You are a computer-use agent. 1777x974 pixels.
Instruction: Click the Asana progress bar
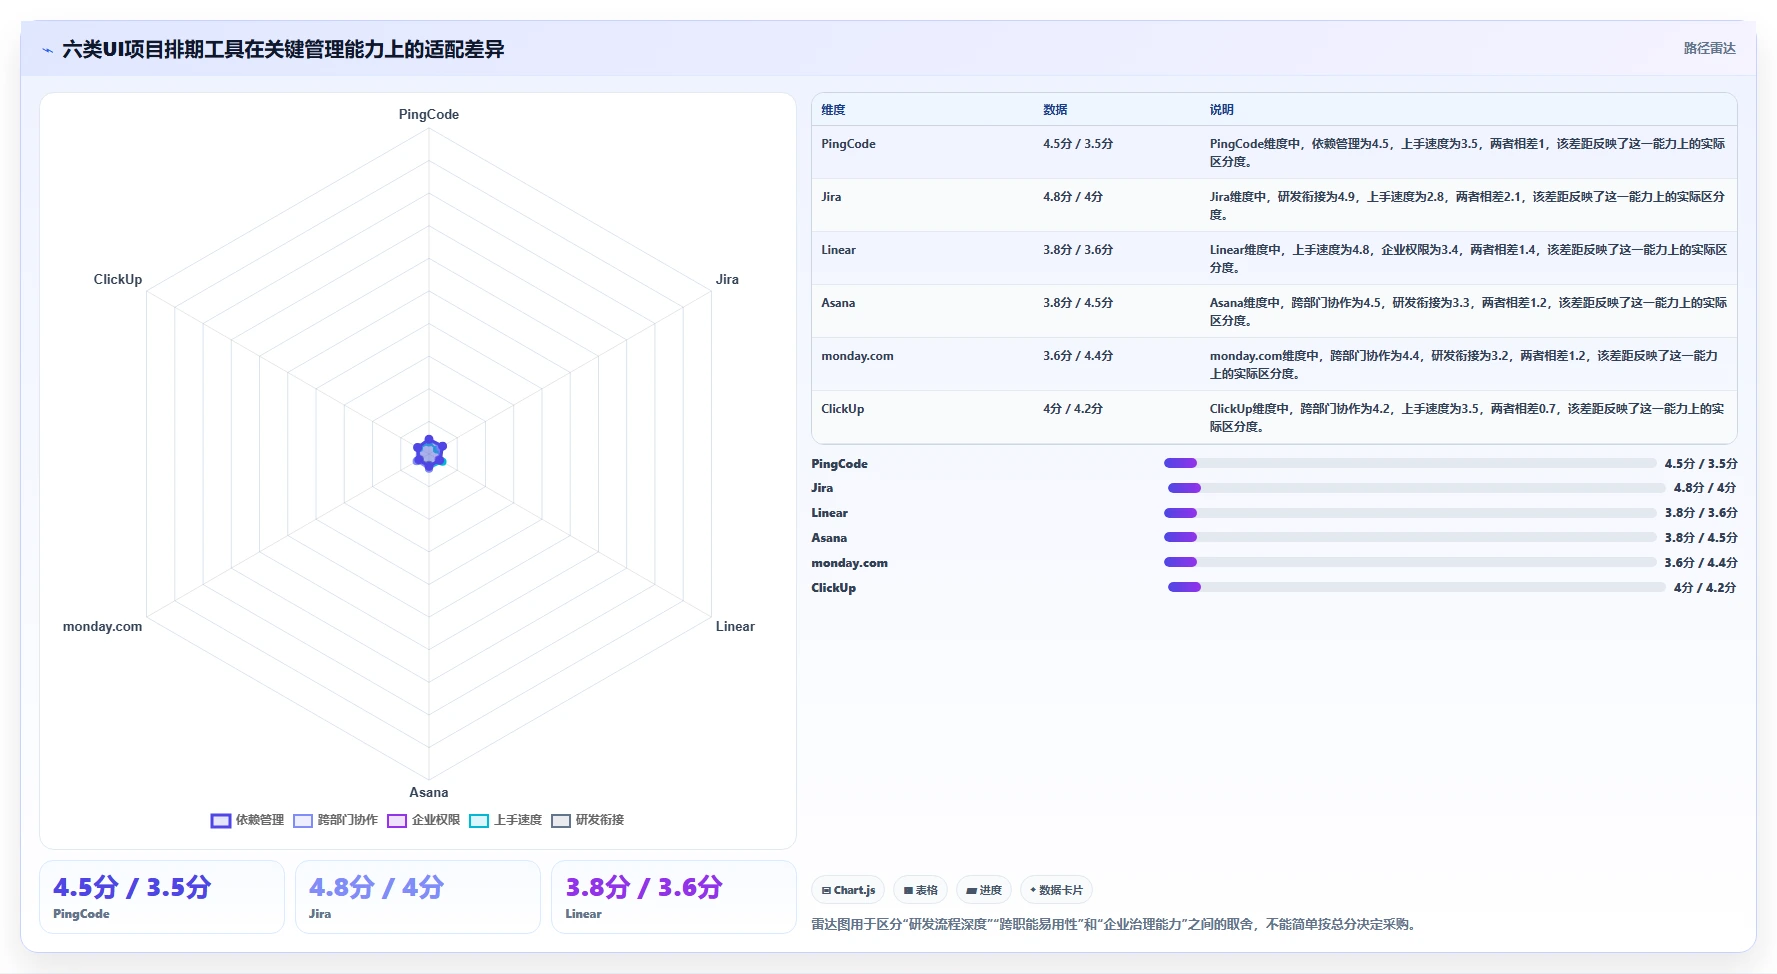point(1410,537)
